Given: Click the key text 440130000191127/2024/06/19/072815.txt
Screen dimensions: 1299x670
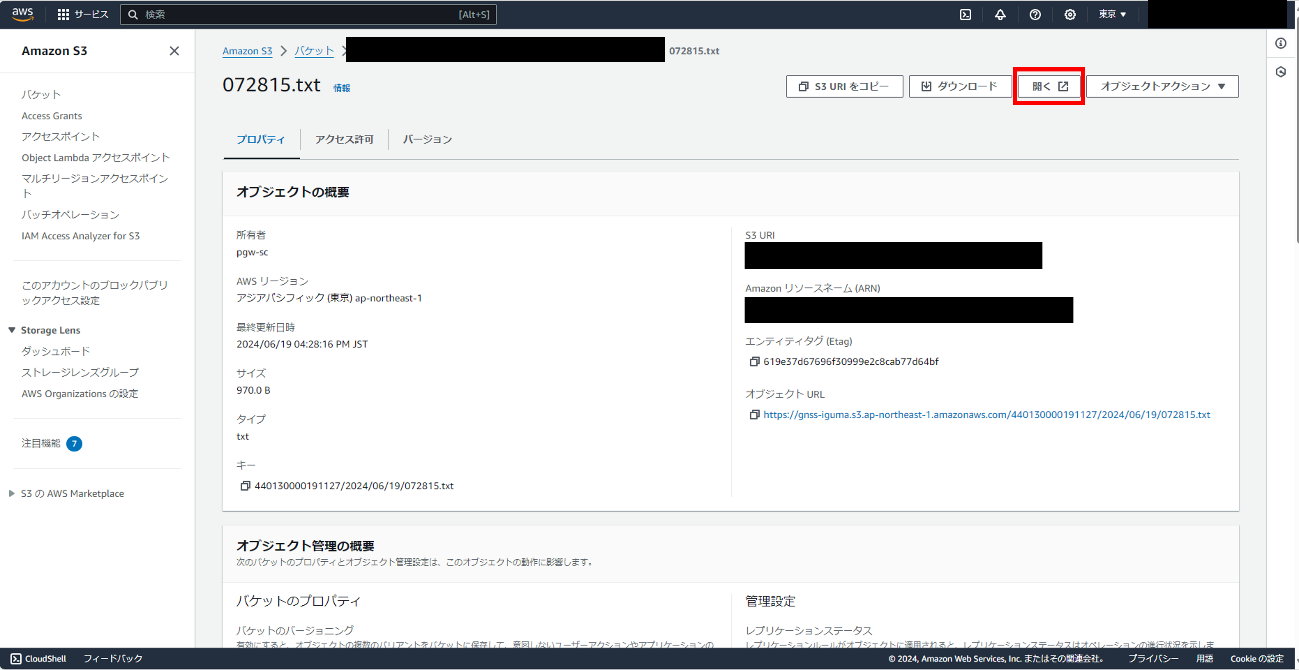Looking at the screenshot, I should (354, 486).
